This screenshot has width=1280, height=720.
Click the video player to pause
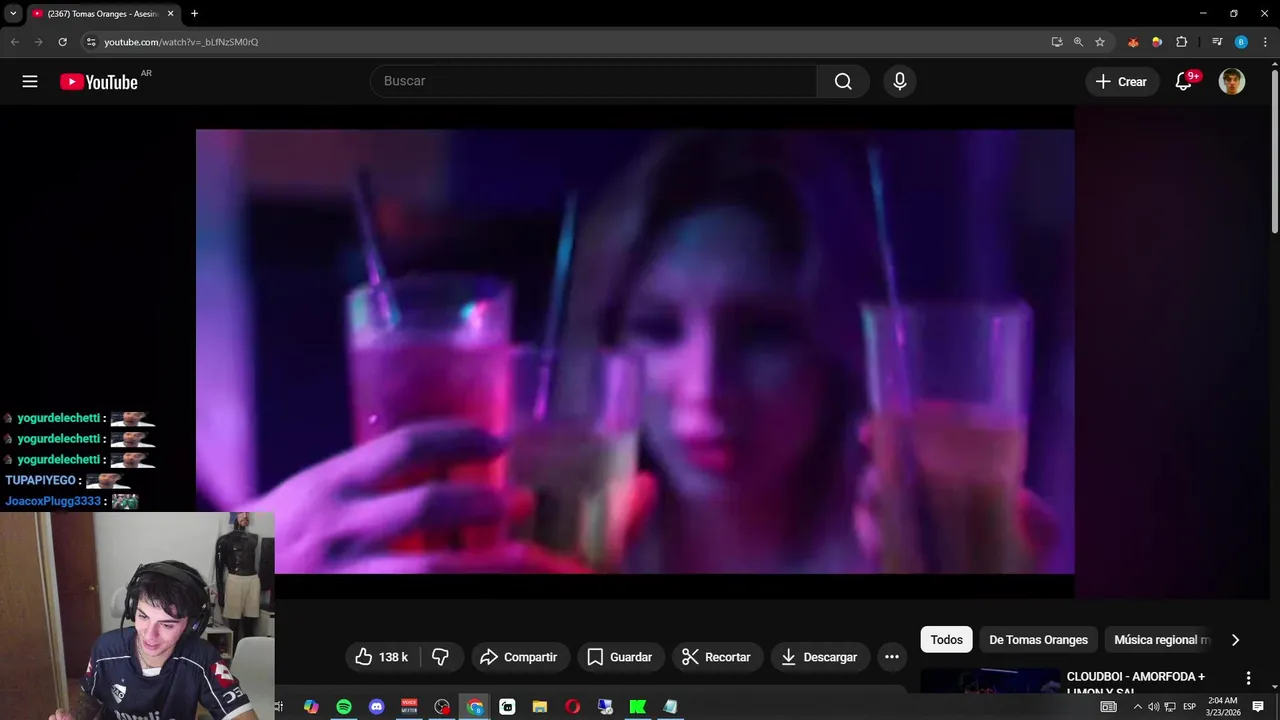(635, 351)
